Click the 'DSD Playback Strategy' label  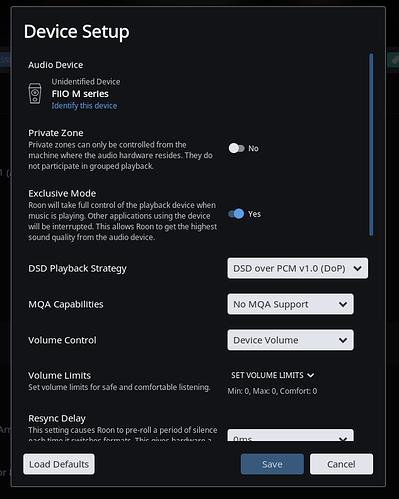[x=77, y=268]
